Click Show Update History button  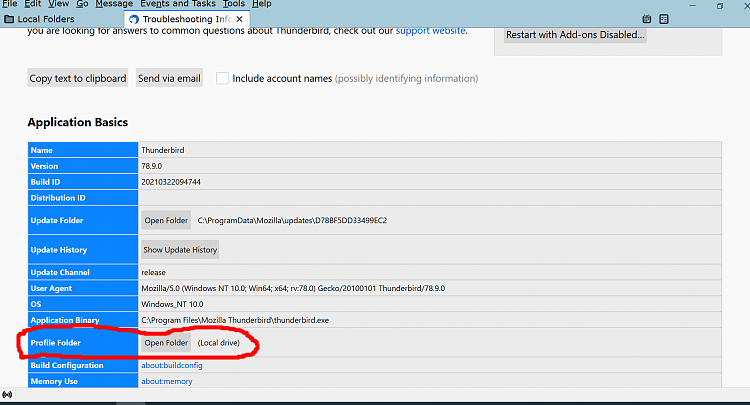click(180, 250)
